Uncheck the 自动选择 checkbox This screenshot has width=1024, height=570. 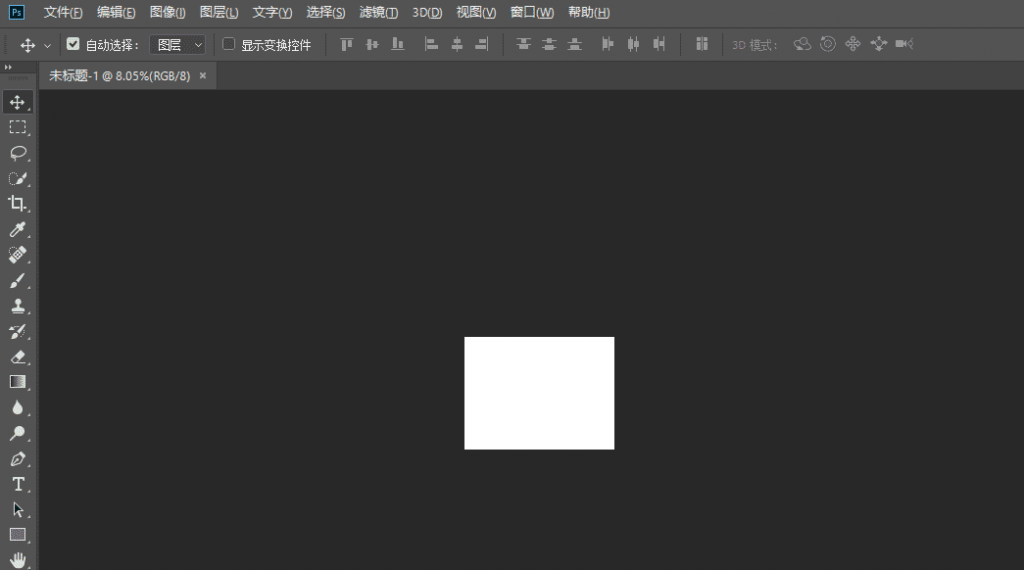[x=73, y=44]
